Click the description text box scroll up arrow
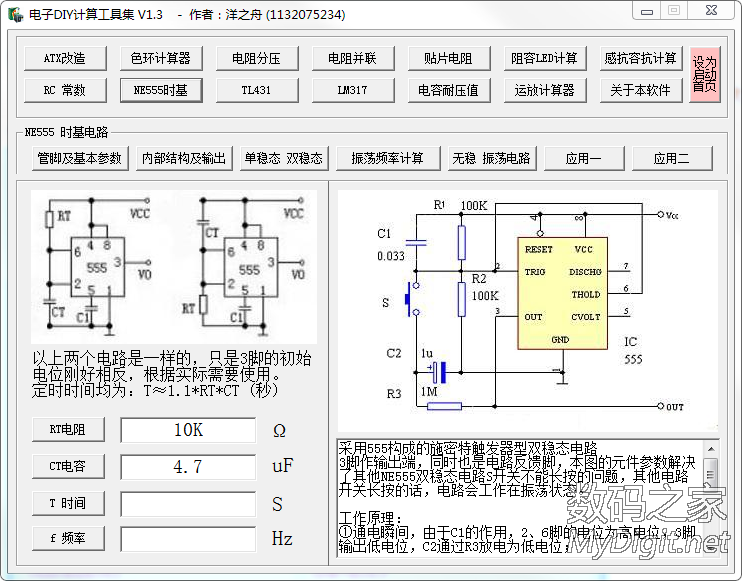 [x=711, y=448]
